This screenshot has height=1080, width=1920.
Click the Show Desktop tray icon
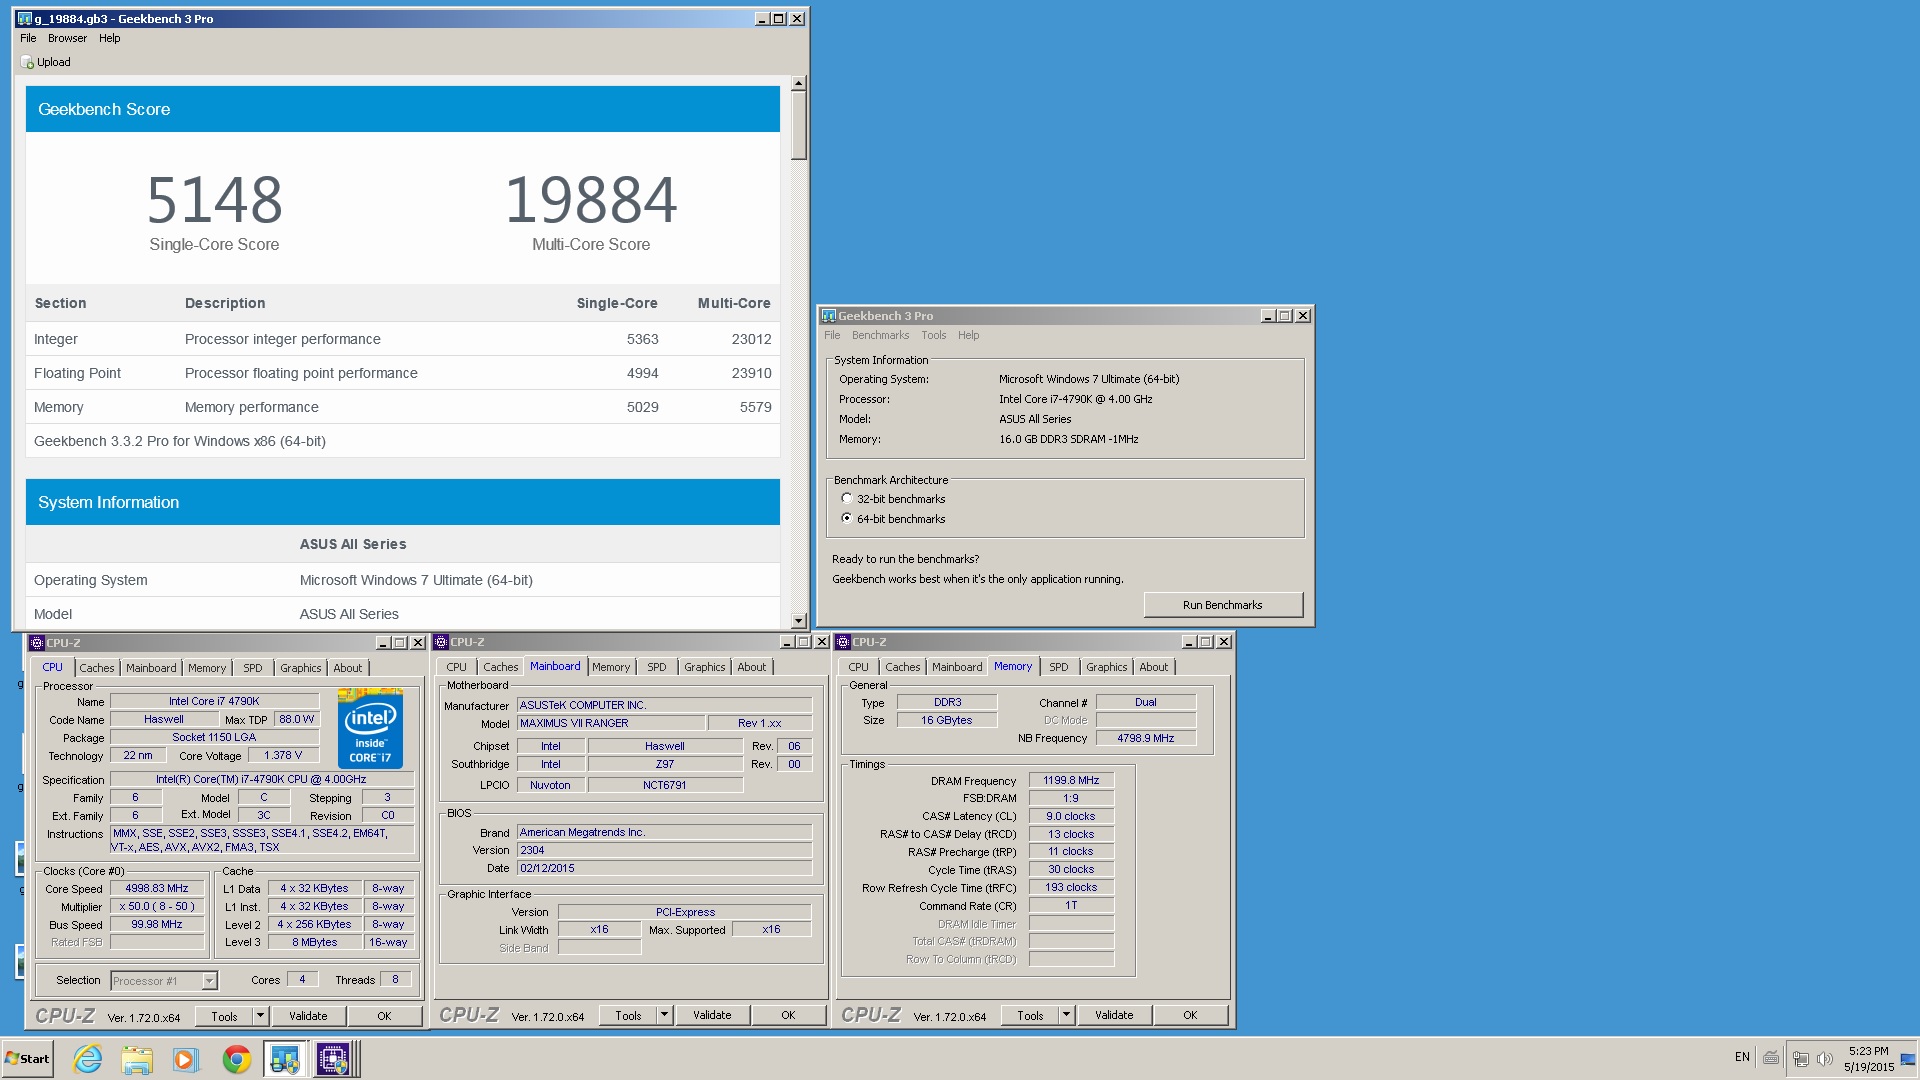click(x=1908, y=1059)
